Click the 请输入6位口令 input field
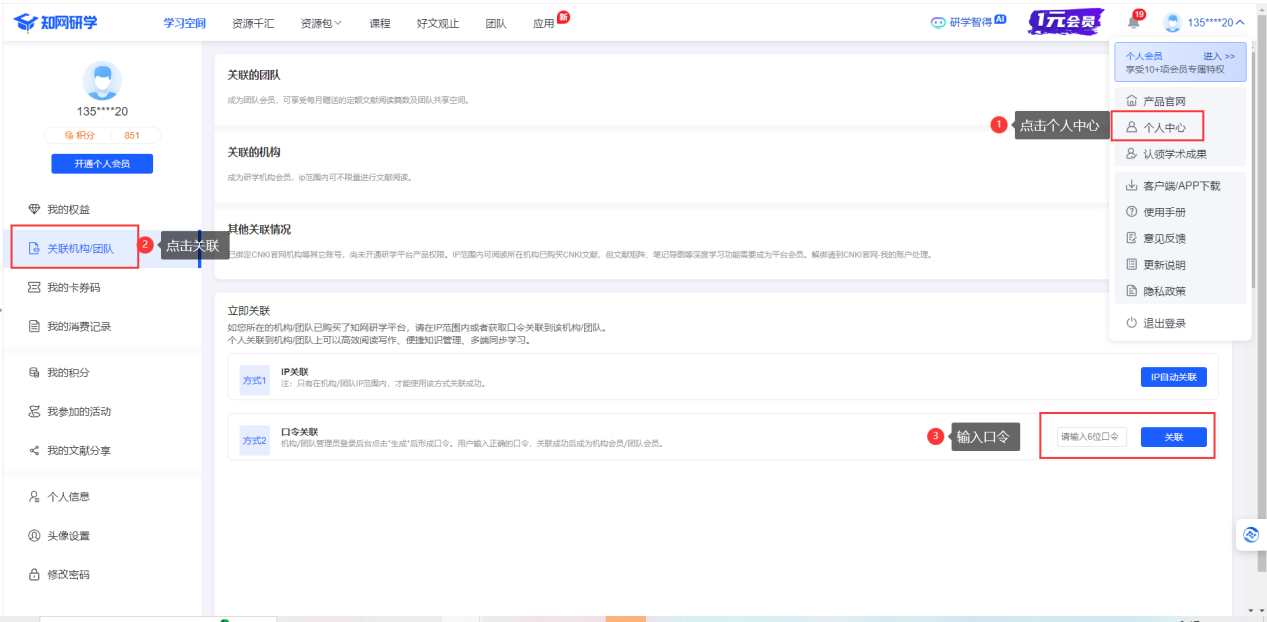Screen dimensions: 1267x622 click(x=1092, y=436)
